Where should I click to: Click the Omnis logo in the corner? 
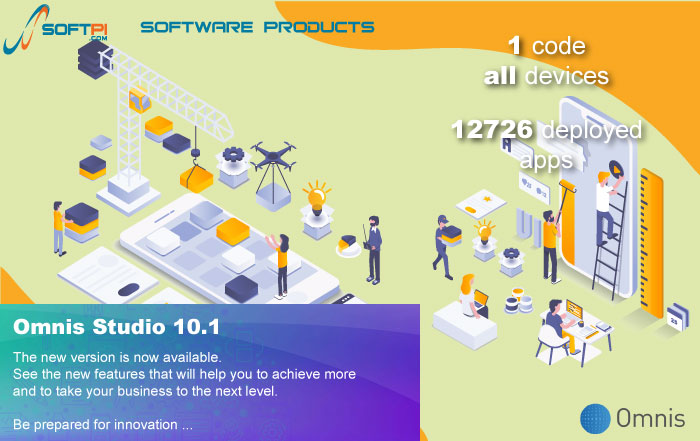point(633,418)
